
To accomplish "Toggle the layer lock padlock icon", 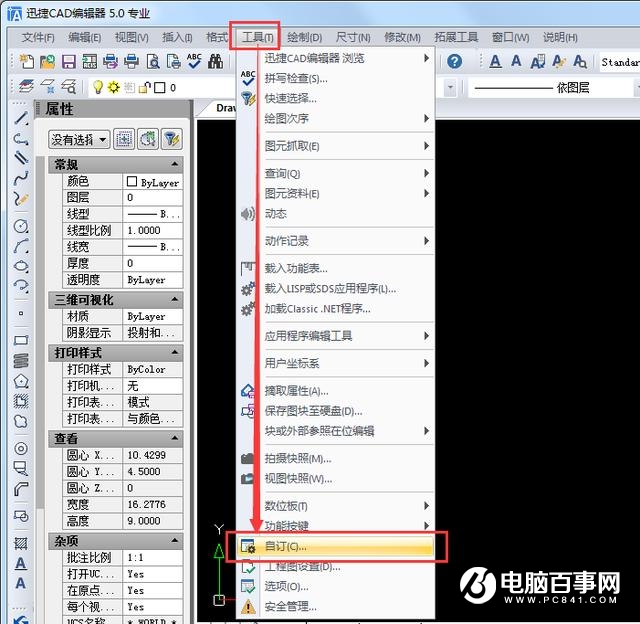I will coord(144,87).
